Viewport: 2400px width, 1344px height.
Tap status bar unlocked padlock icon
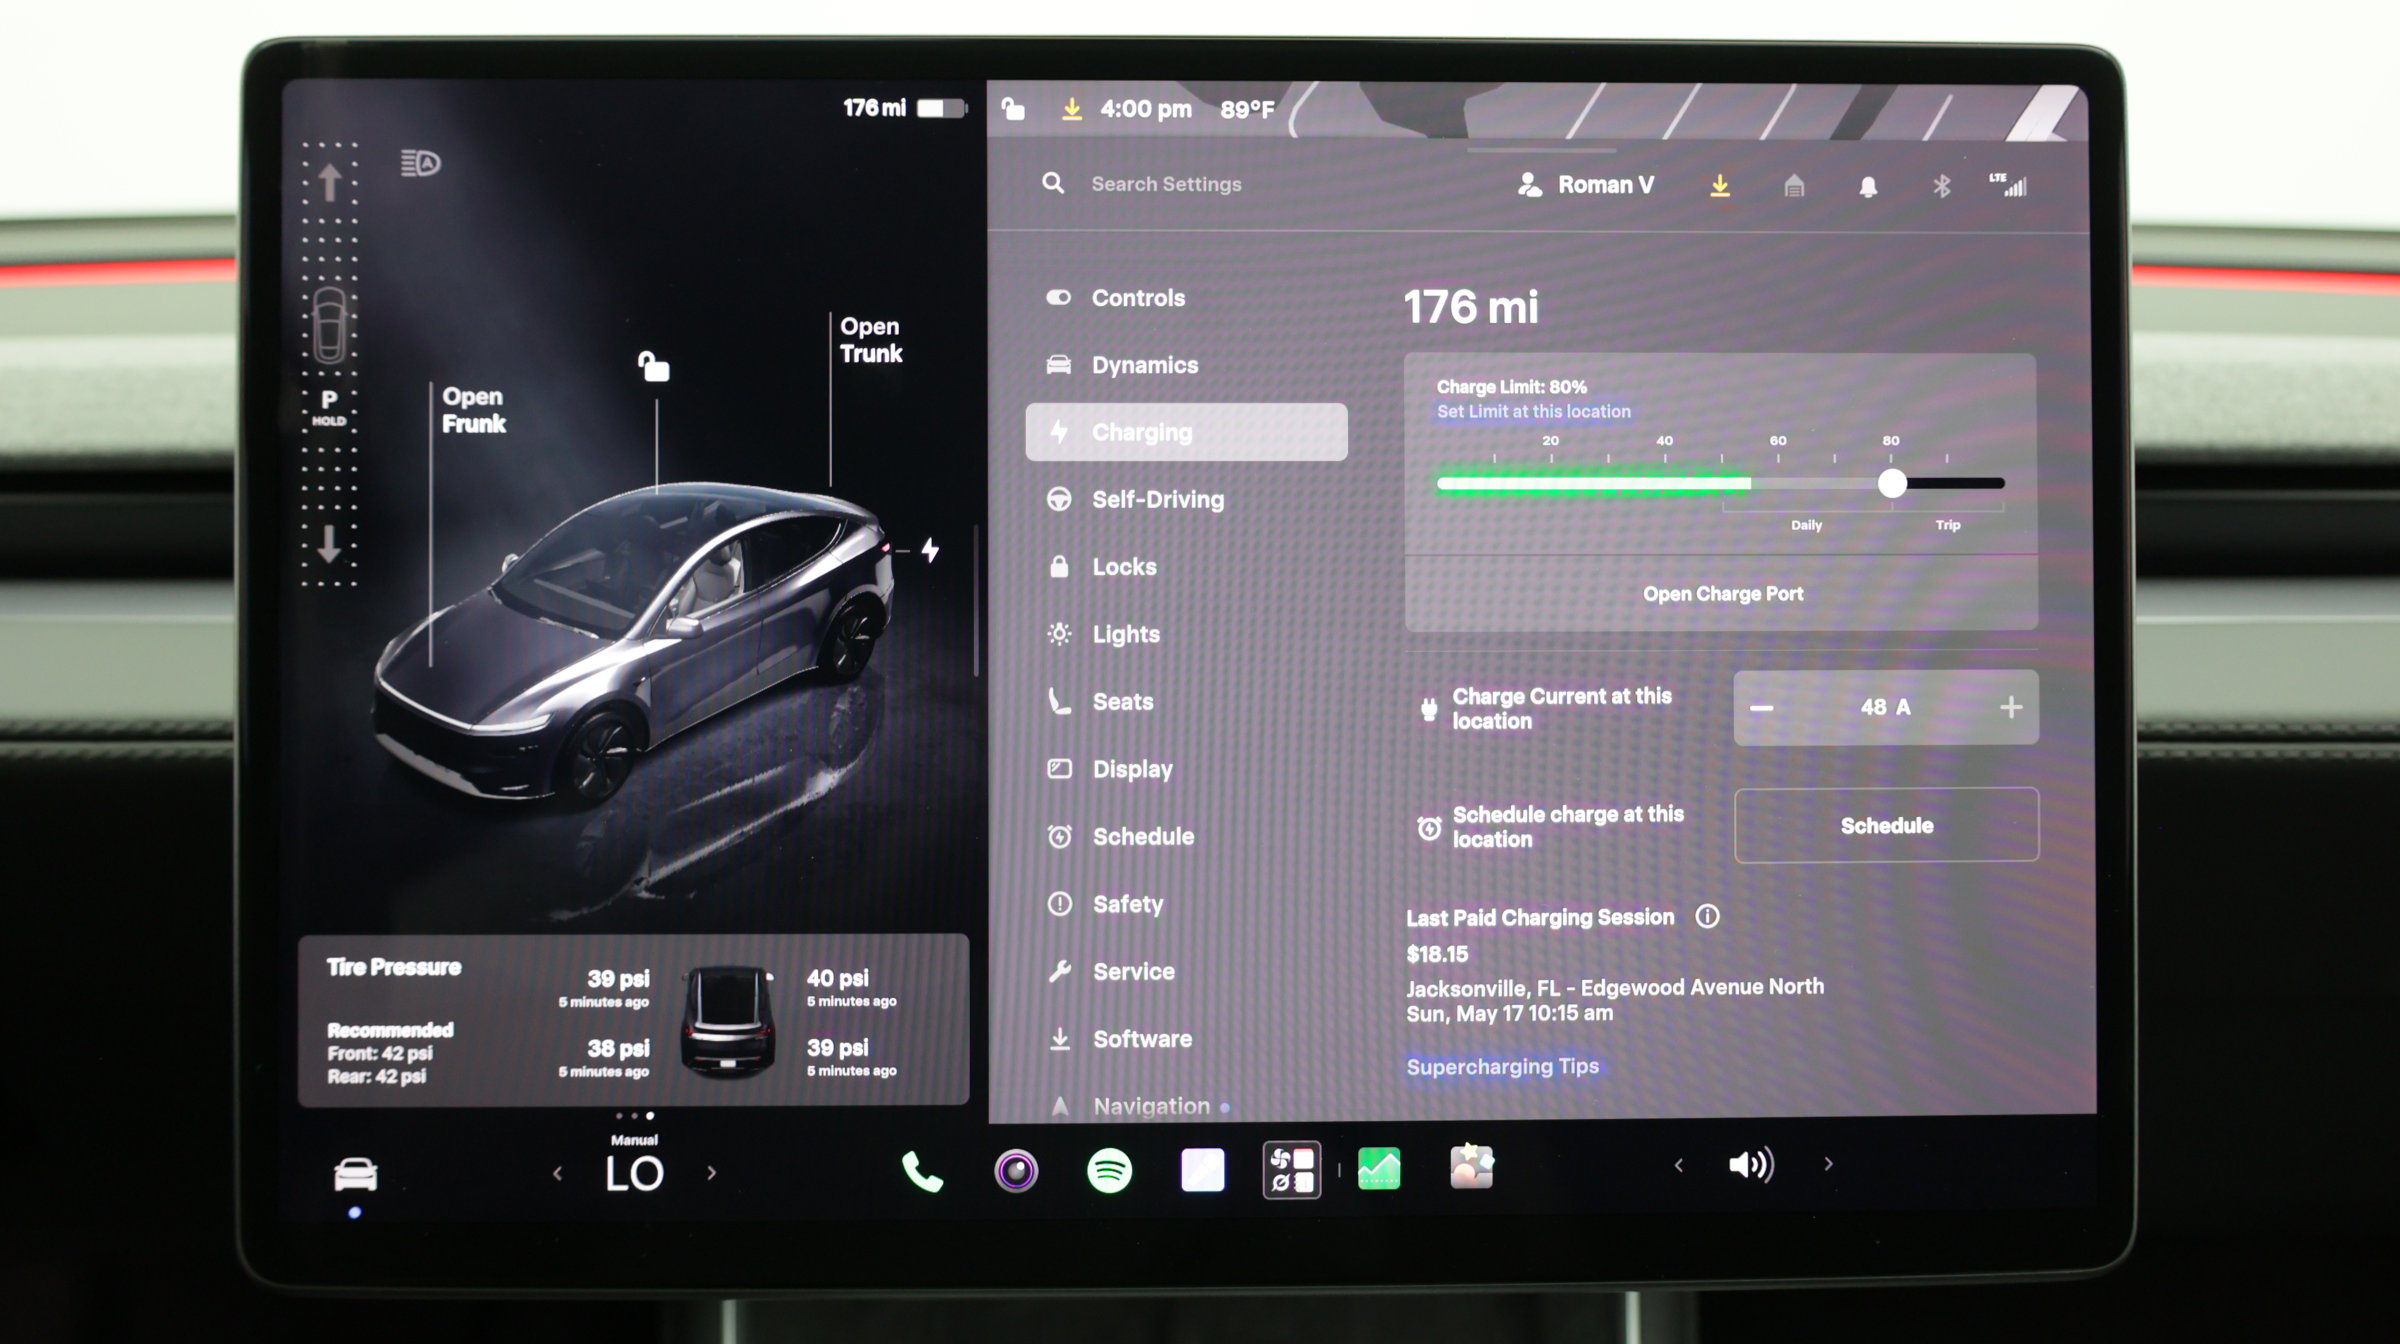tap(1014, 108)
